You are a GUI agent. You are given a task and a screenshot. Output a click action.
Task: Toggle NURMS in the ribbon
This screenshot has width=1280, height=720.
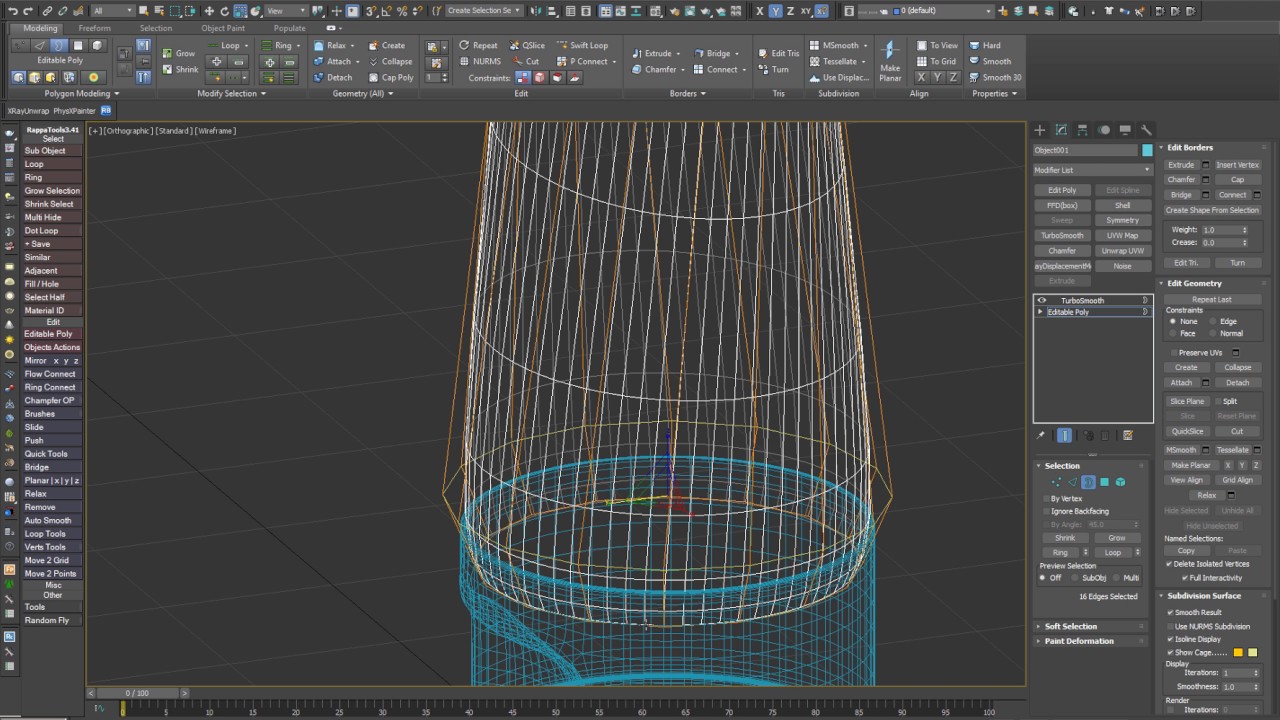point(480,61)
